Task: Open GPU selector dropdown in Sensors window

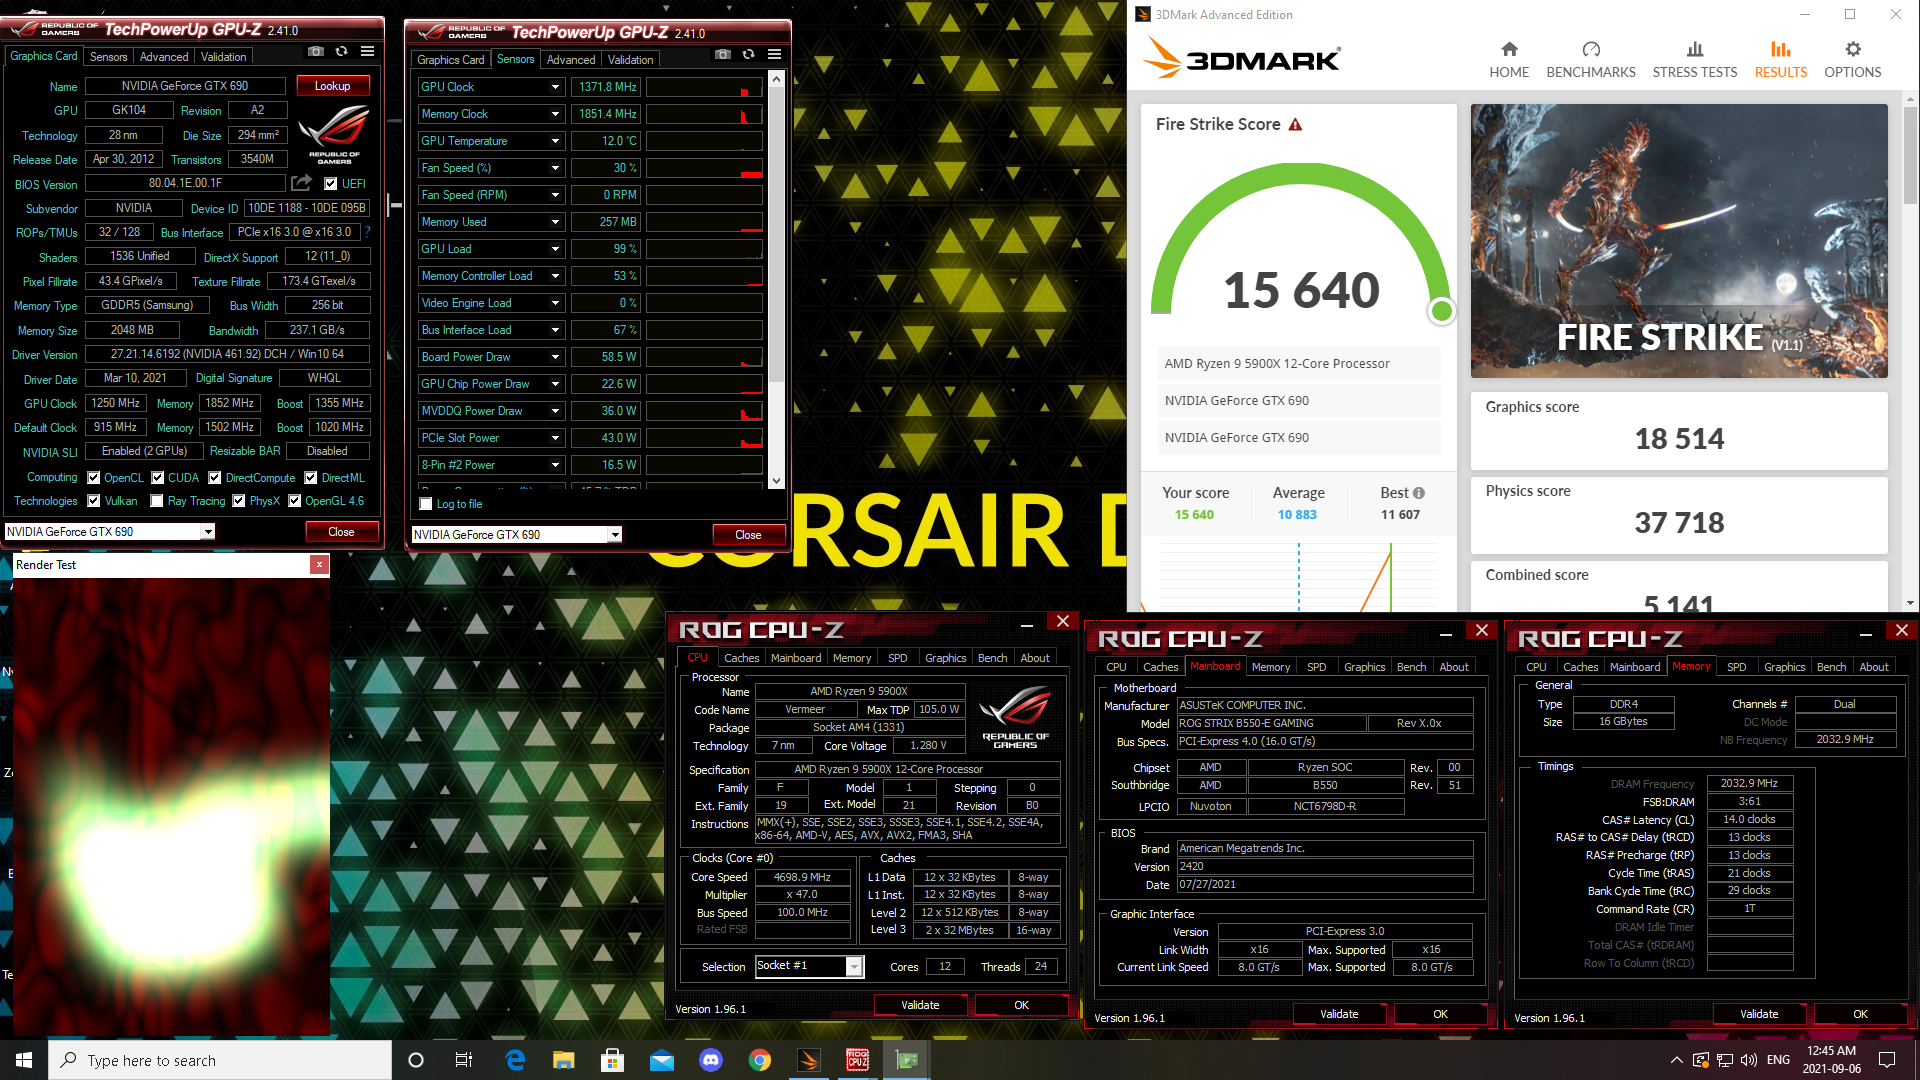Action: point(615,535)
